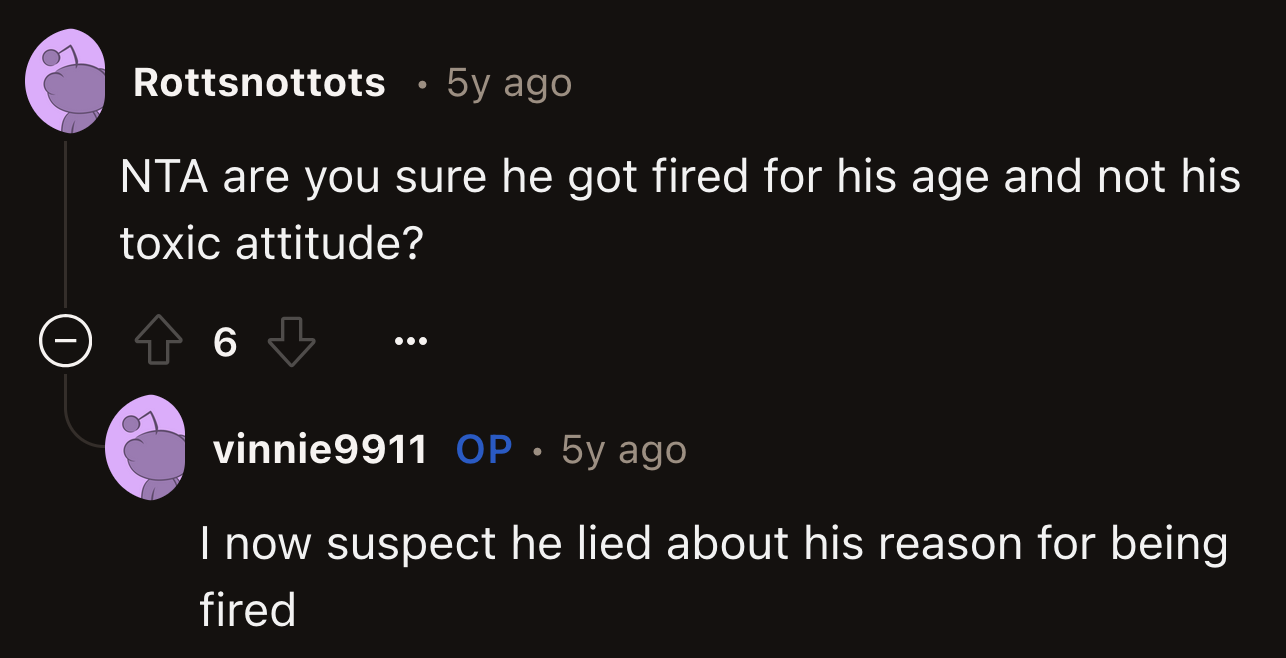Hide the reply chain using the circled minus

64,341
